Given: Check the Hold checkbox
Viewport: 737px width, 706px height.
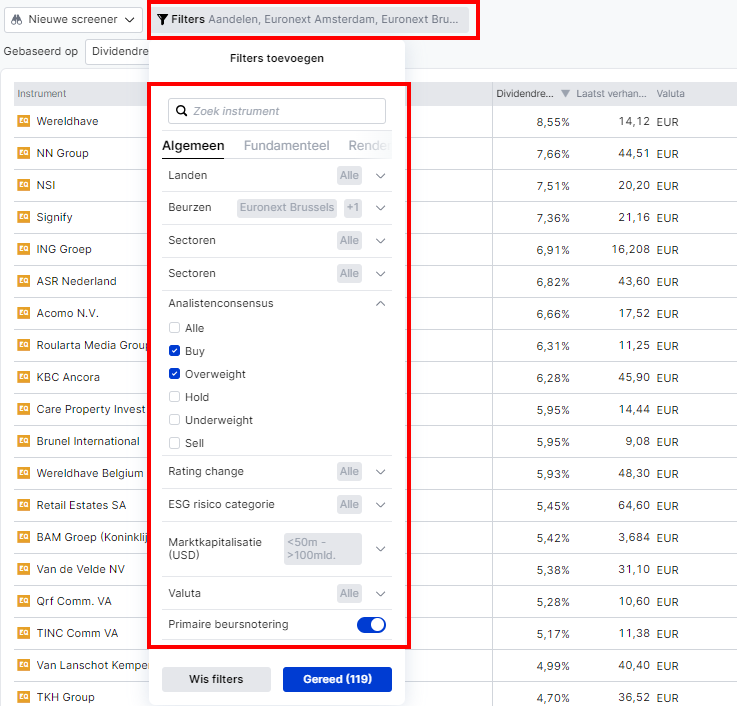Looking at the screenshot, I should 174,397.
